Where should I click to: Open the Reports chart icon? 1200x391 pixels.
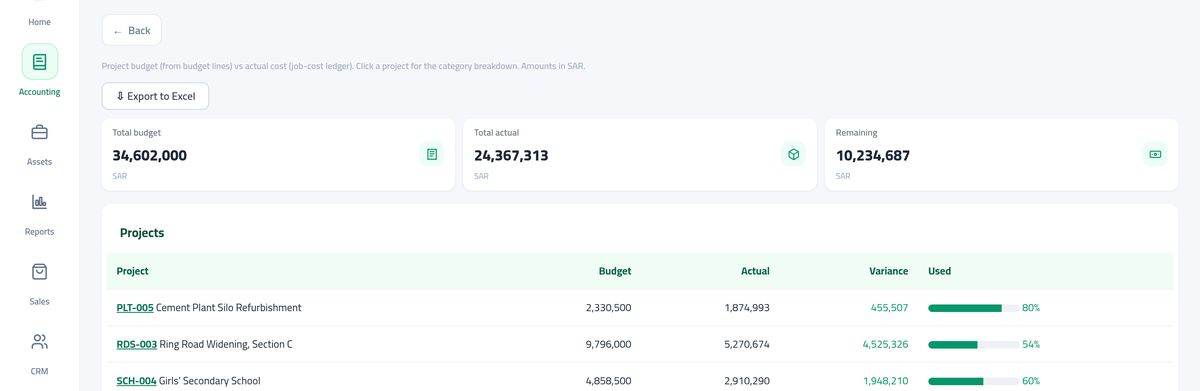(40, 202)
